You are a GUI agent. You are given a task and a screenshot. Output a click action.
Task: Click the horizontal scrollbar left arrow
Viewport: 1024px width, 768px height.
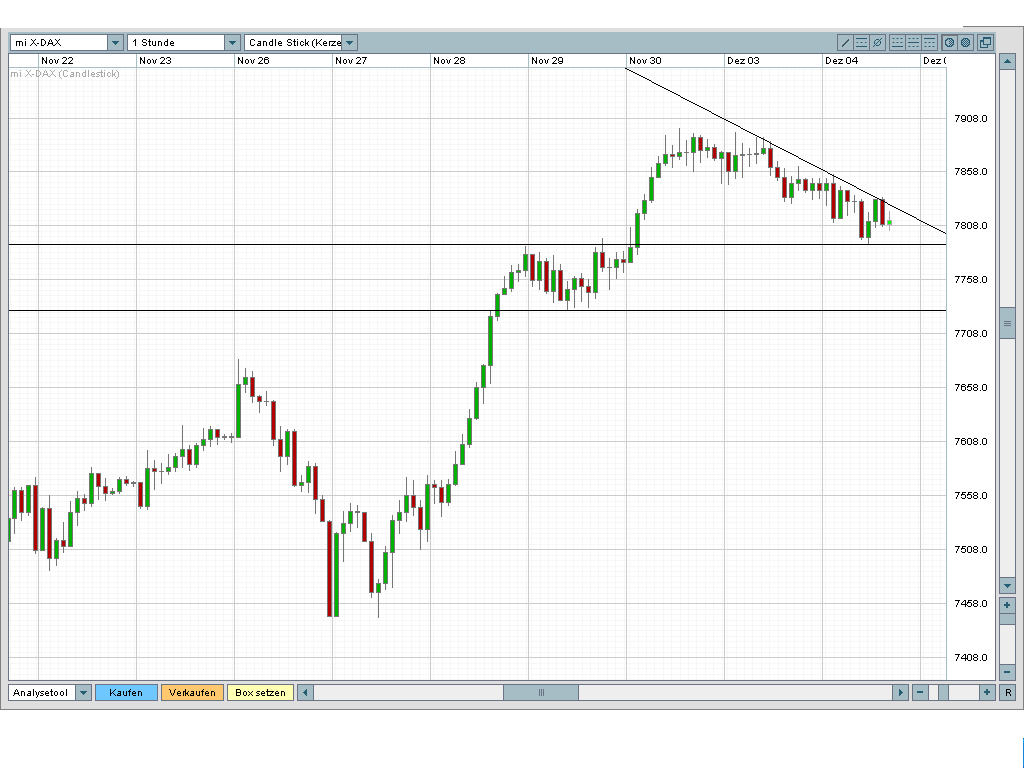[x=305, y=692]
